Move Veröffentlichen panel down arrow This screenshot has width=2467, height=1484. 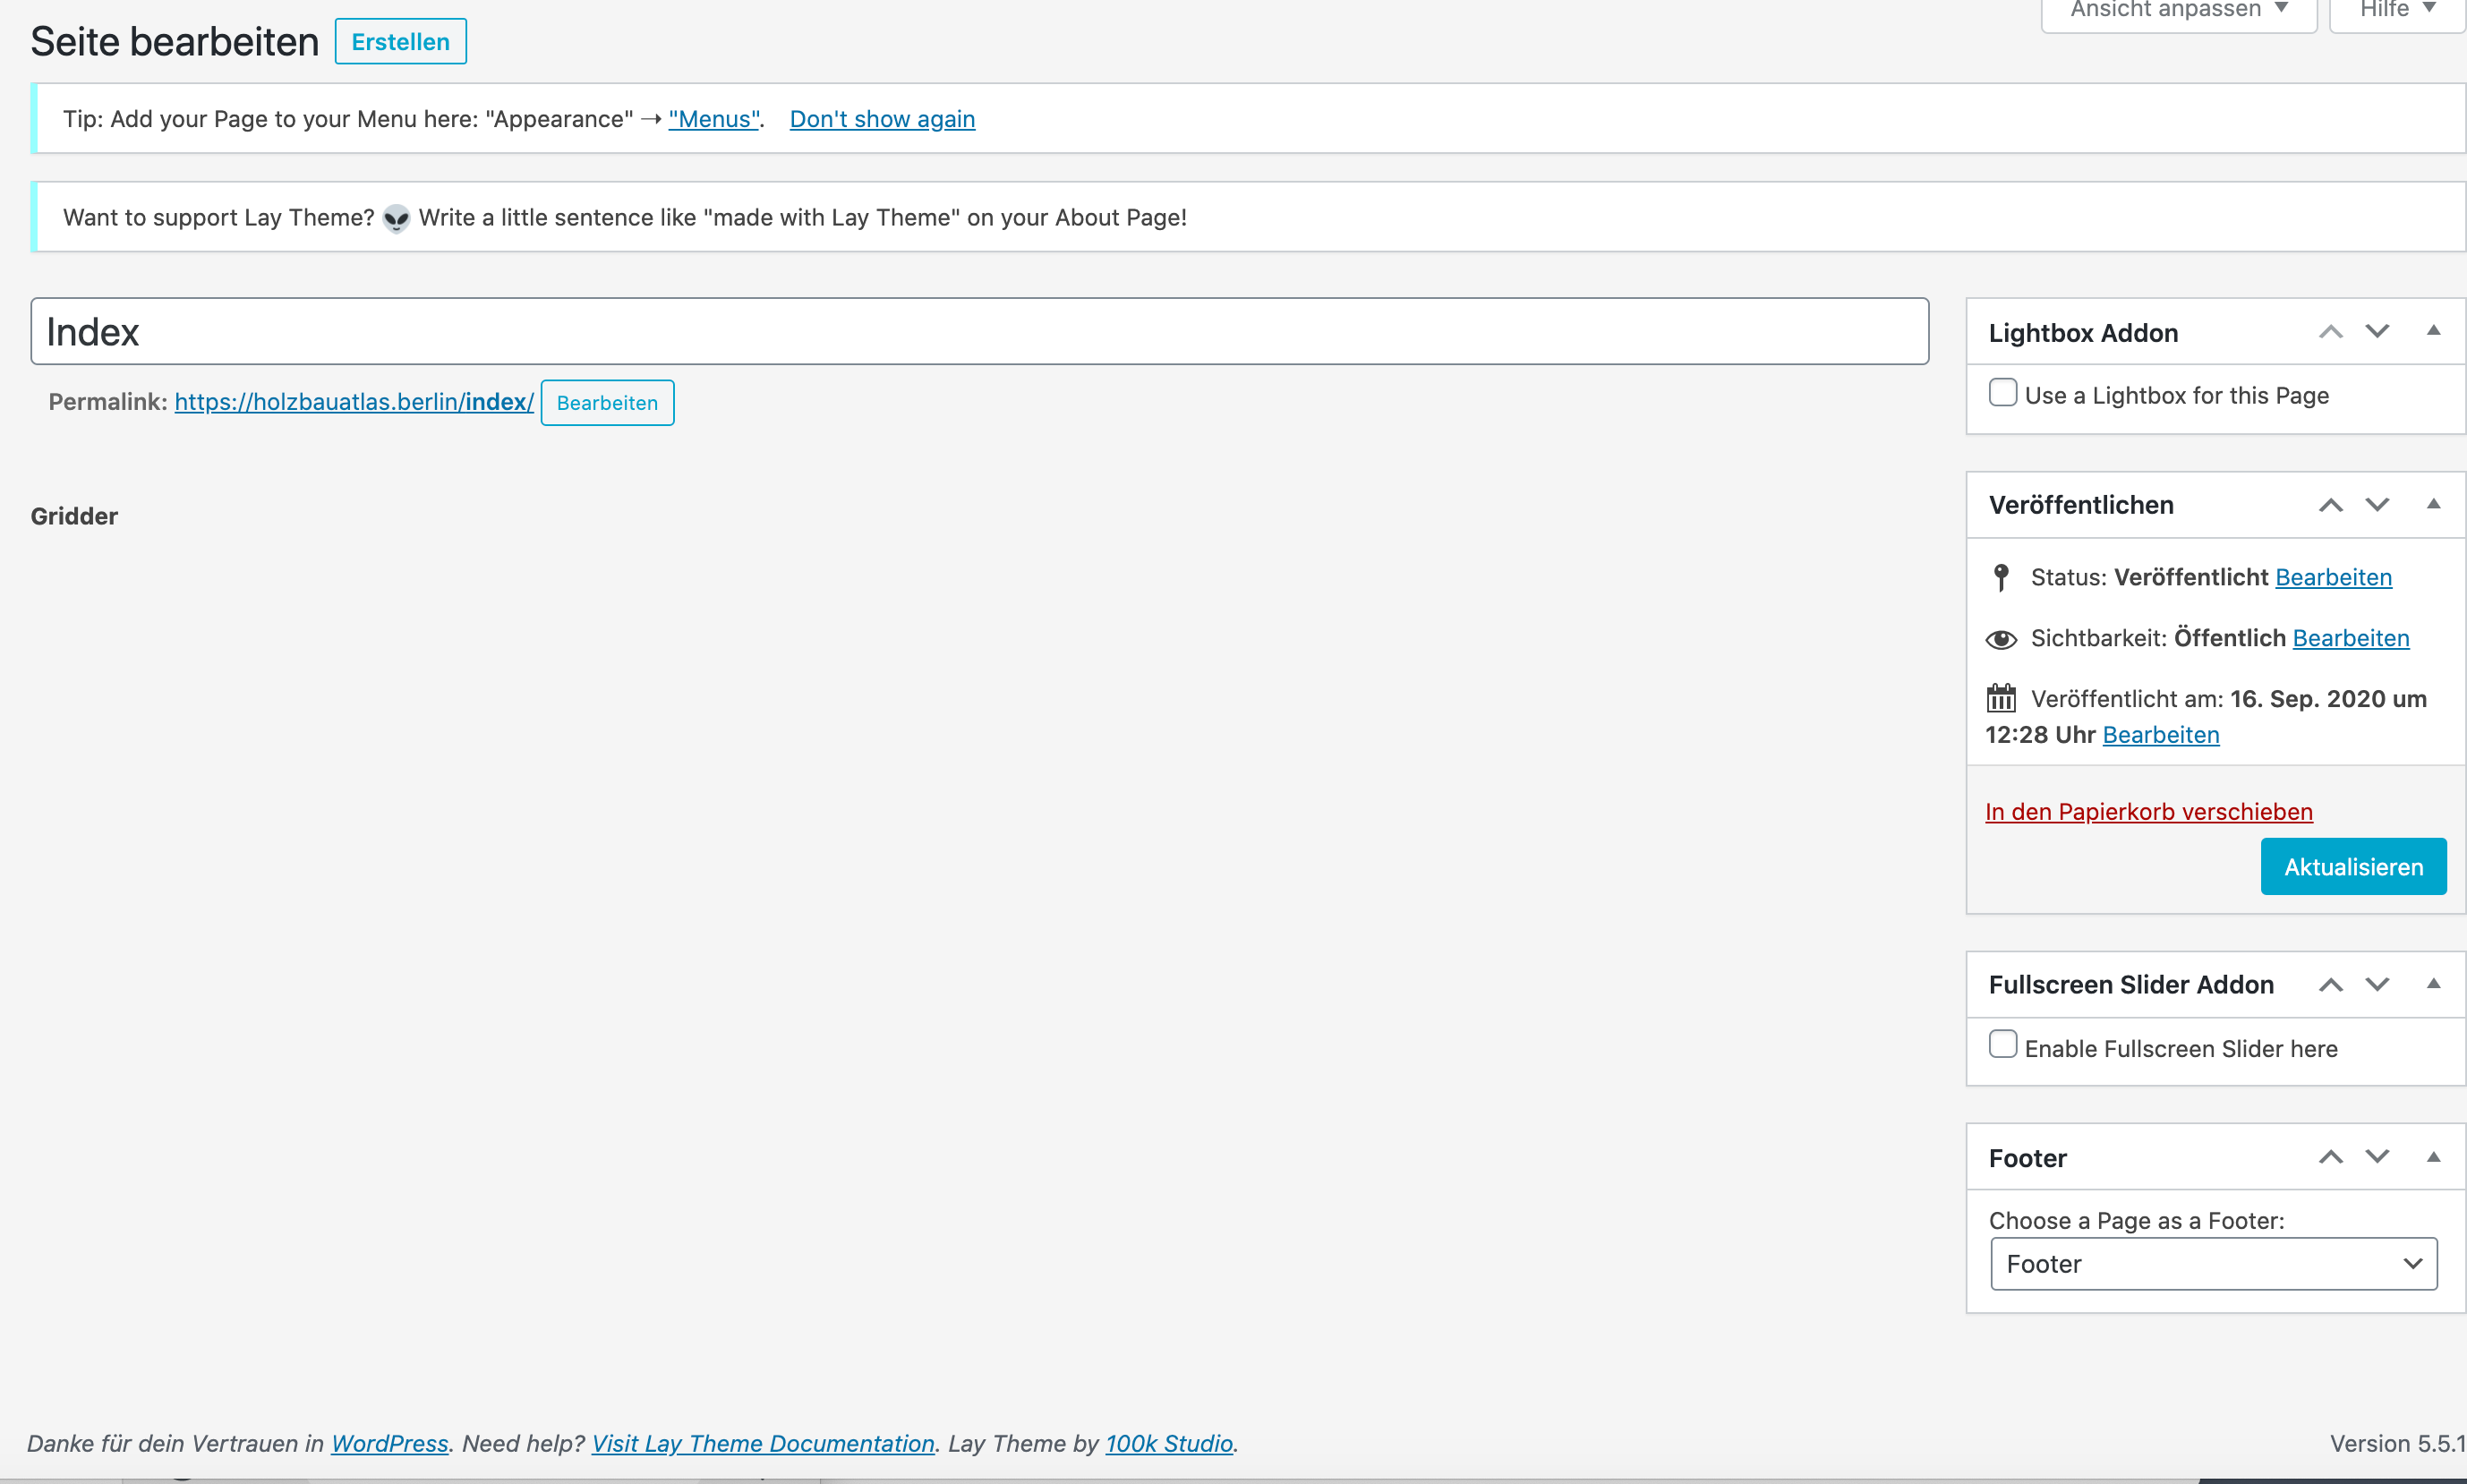(2377, 505)
